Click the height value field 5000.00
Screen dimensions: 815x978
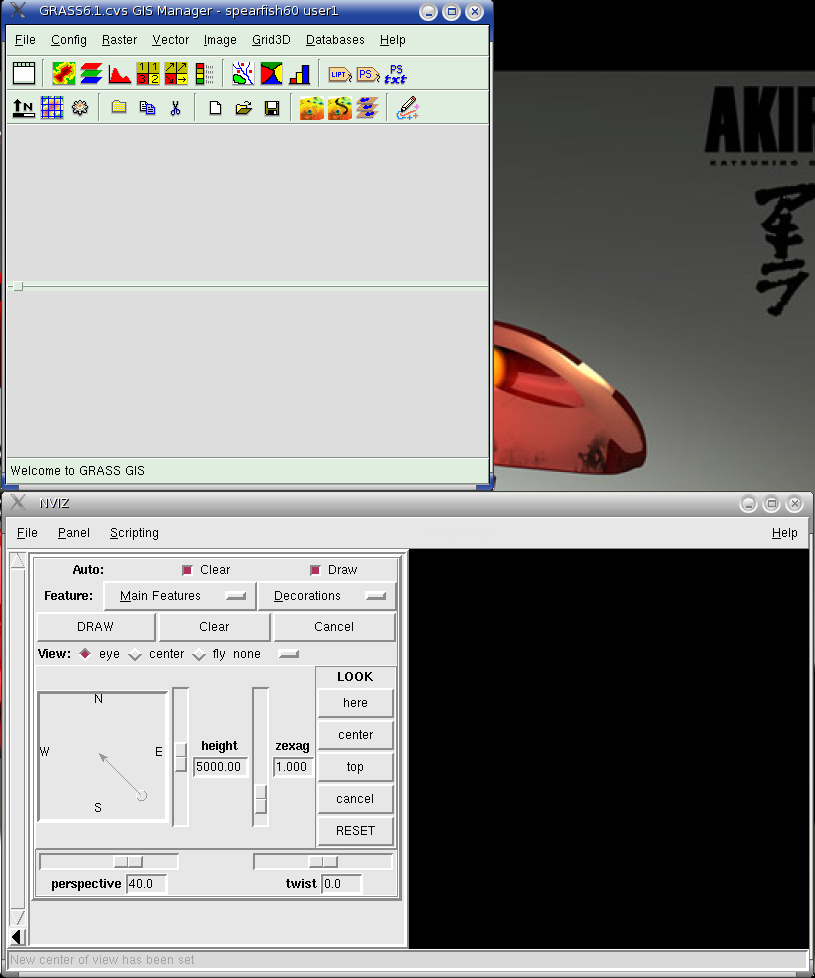point(220,767)
